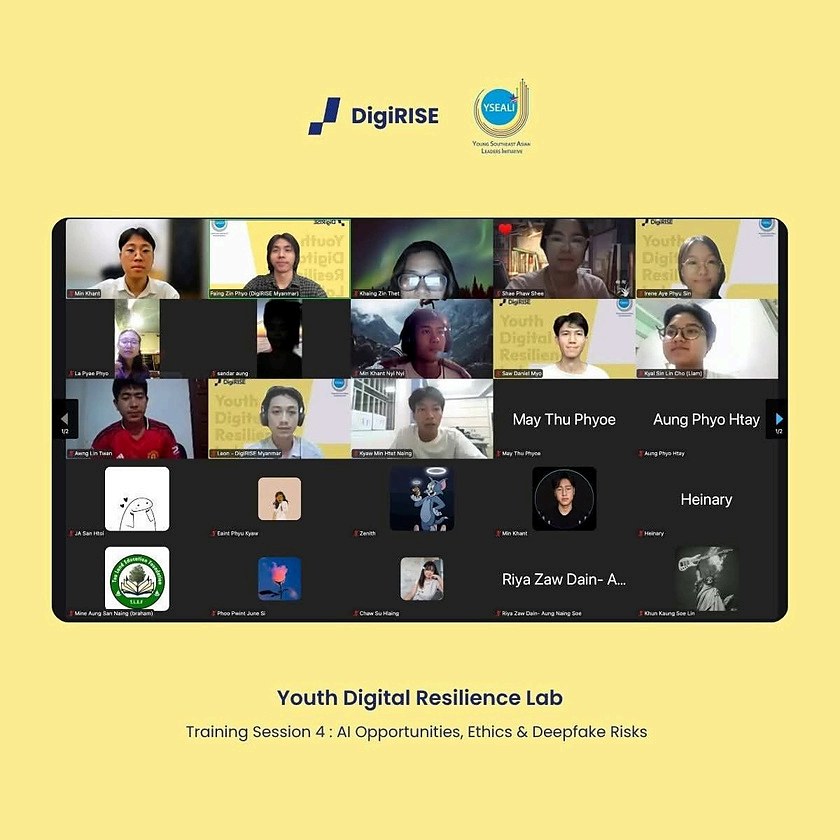Click muted mic icon beside small May Thu Phyoe label
The width and height of the screenshot is (840, 840).
tap(498, 453)
